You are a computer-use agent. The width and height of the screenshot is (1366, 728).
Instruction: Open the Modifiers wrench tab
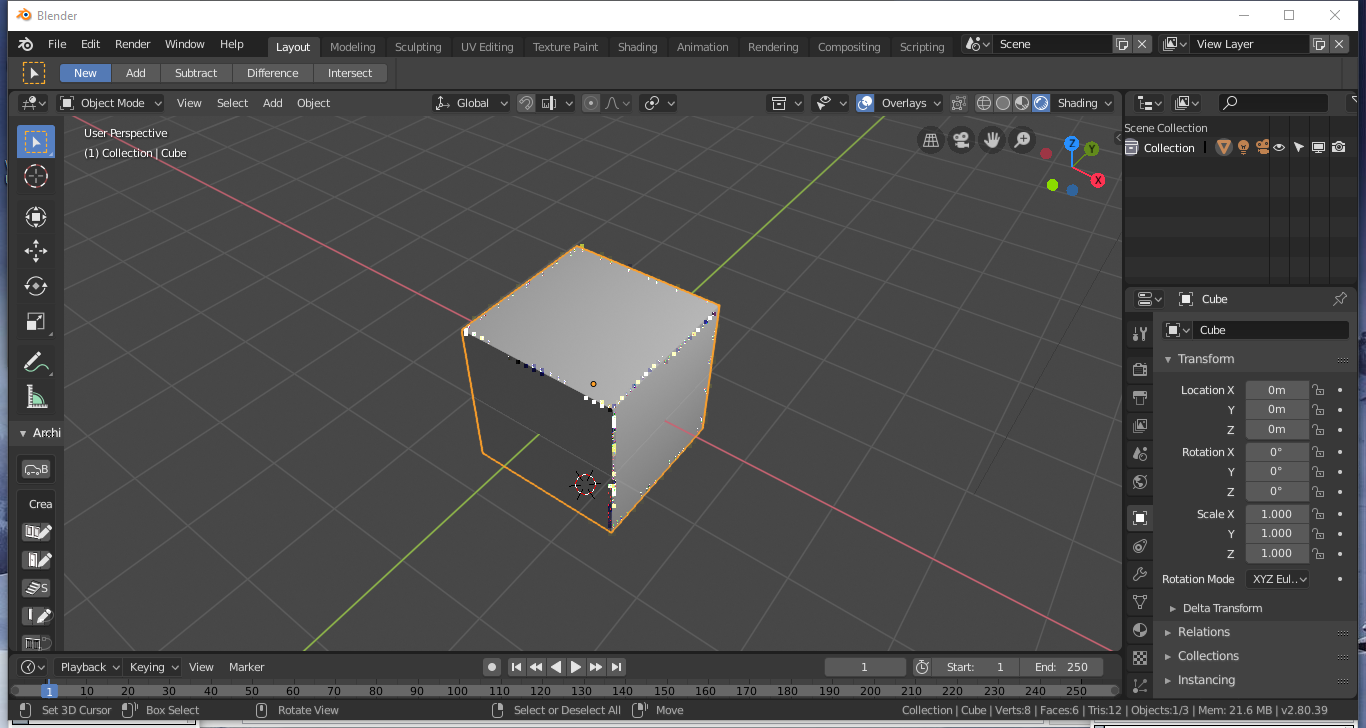pyautogui.click(x=1140, y=574)
